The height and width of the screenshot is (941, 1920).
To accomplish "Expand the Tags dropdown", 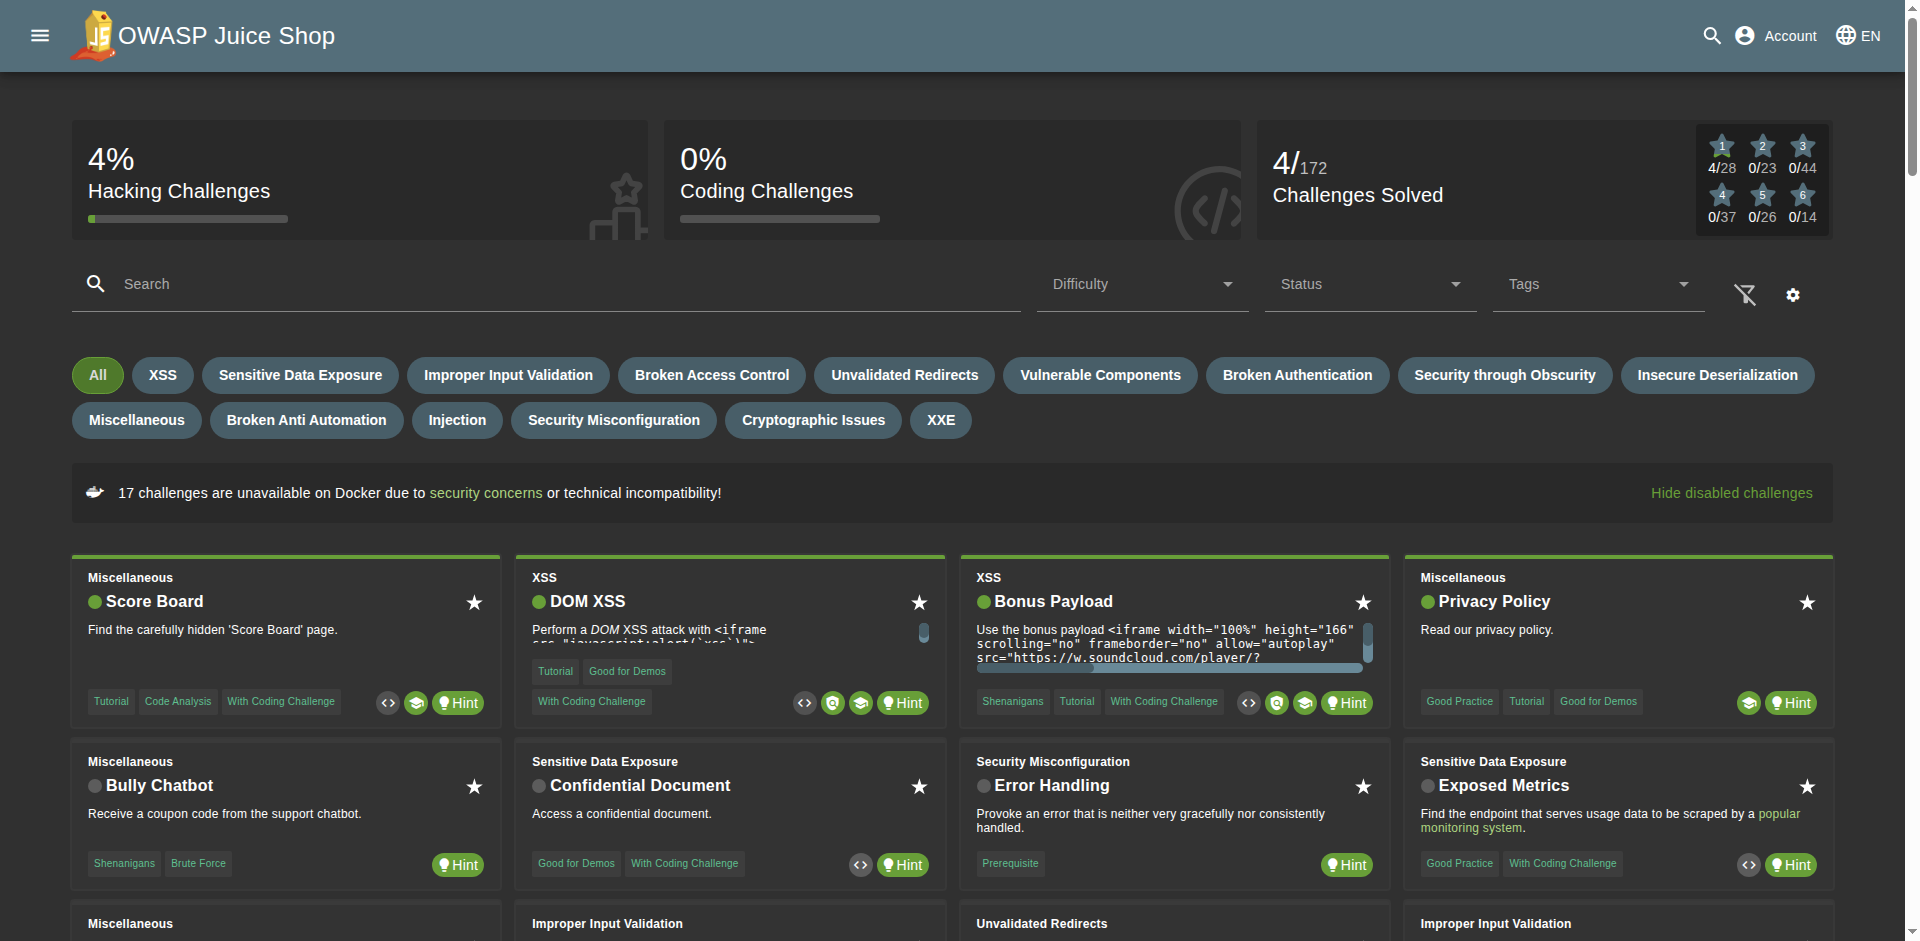I will click(x=1598, y=285).
